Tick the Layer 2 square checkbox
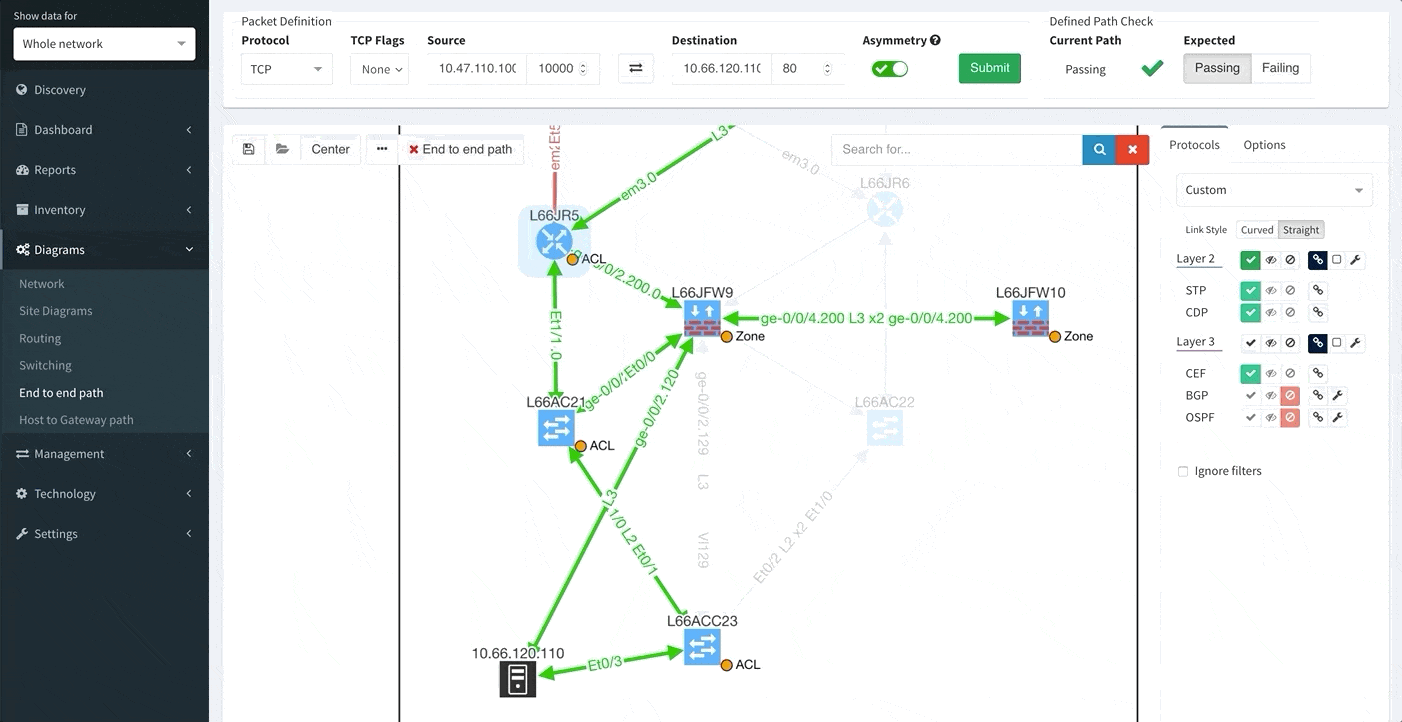Viewport: 1402px width, 722px height. (1337, 260)
